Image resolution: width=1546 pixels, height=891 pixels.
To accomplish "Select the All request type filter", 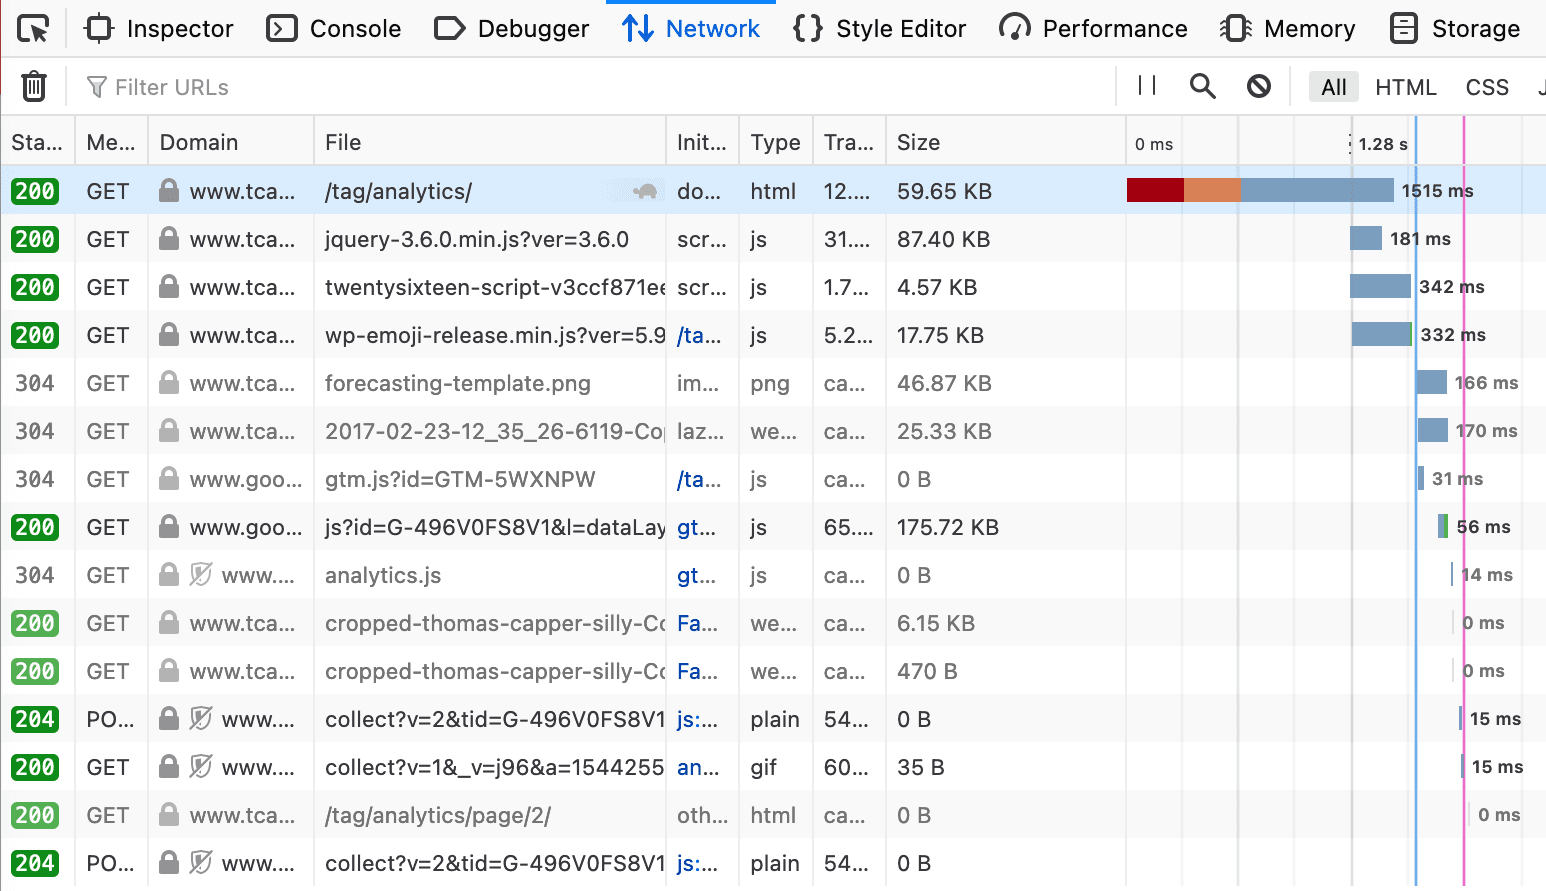I will click(1333, 87).
